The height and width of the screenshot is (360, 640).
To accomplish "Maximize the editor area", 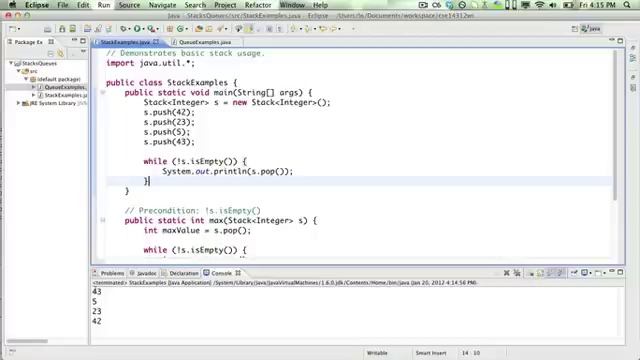I will tap(620, 40).
